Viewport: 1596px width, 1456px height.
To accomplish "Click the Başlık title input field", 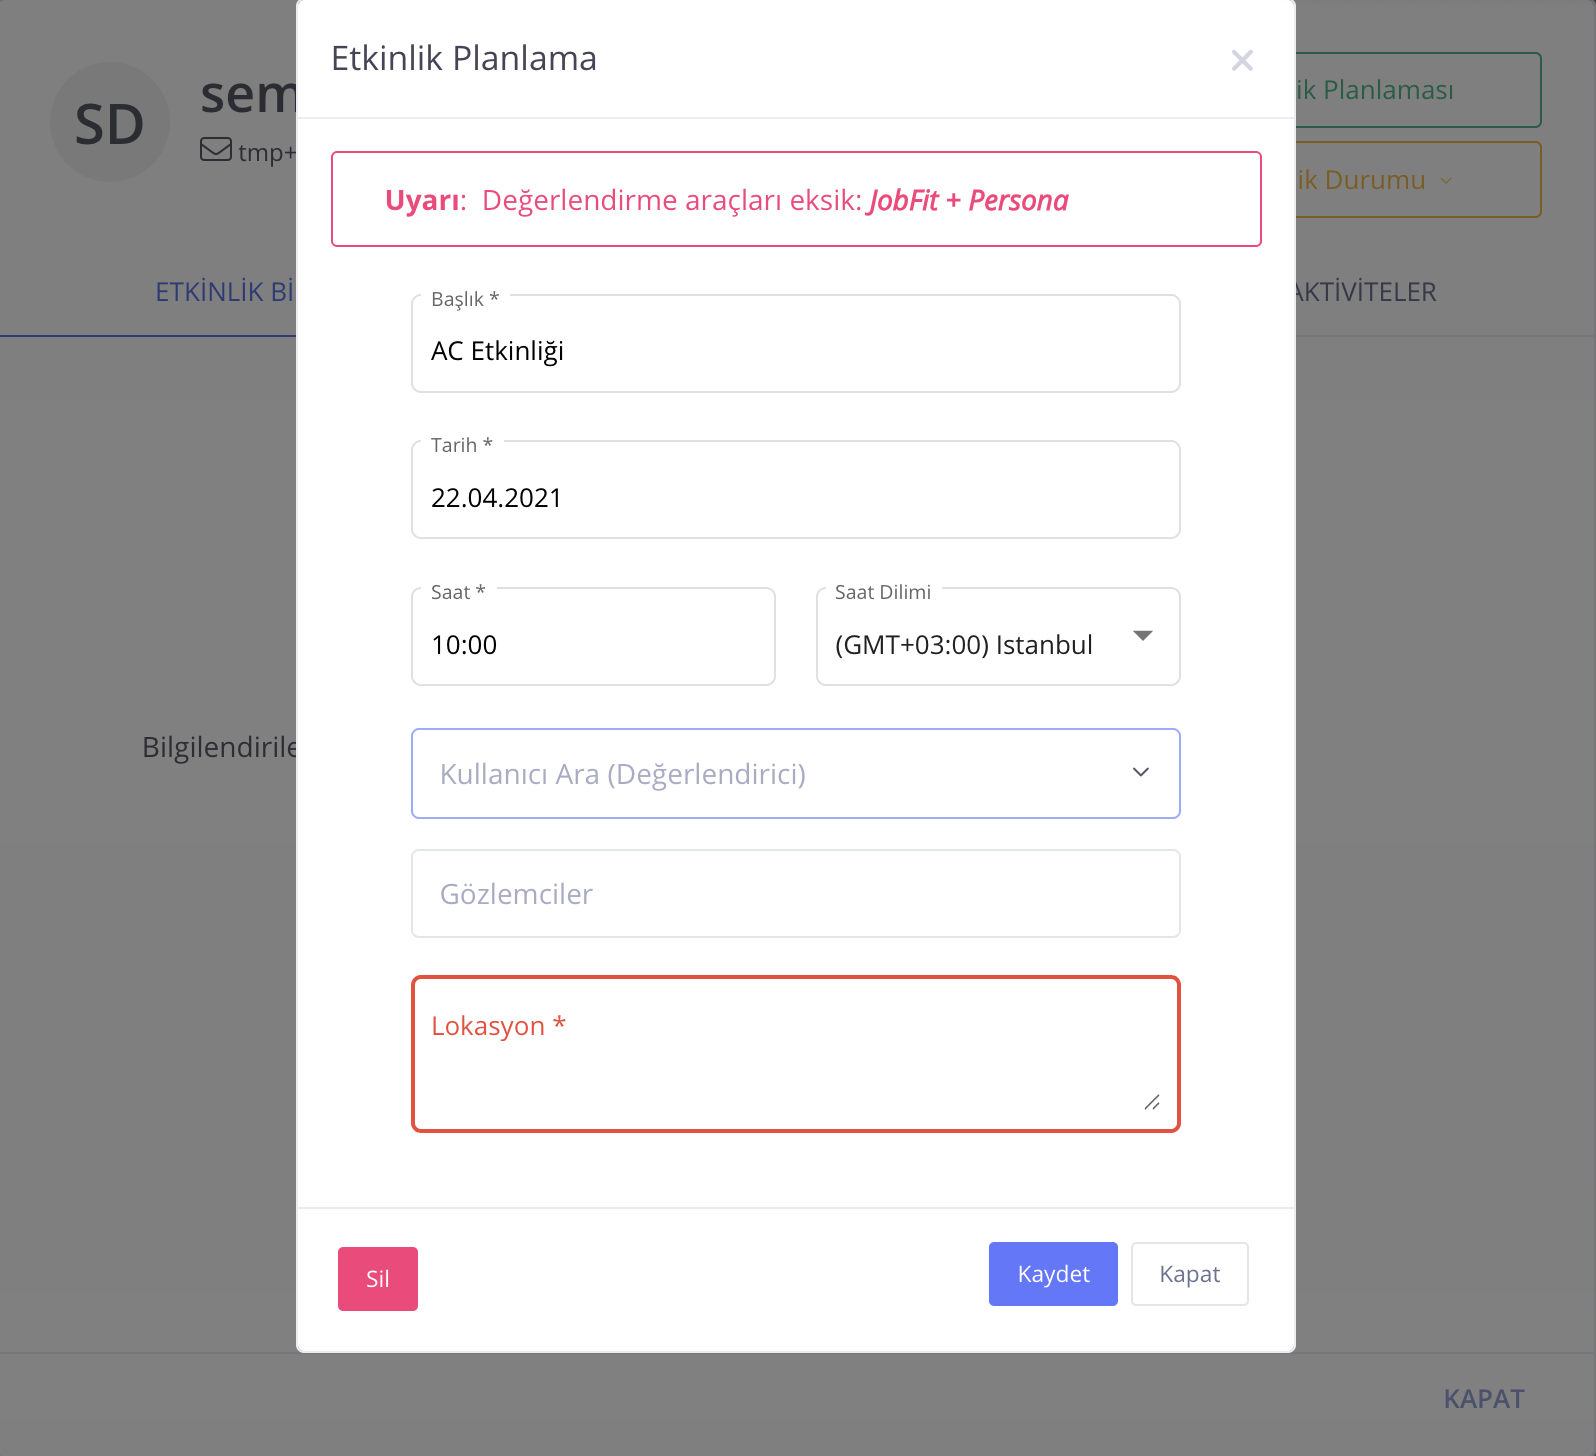I will [795, 350].
